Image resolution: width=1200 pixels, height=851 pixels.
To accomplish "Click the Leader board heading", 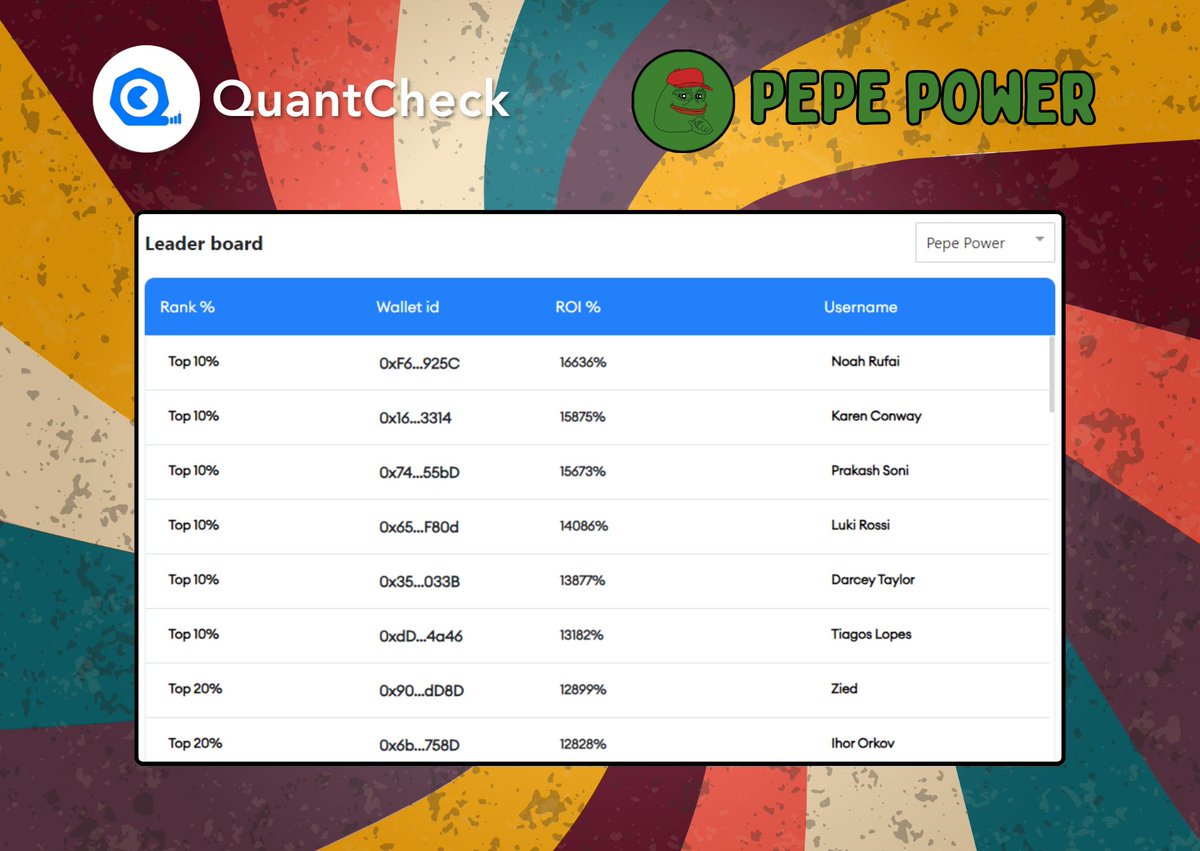I will point(204,243).
